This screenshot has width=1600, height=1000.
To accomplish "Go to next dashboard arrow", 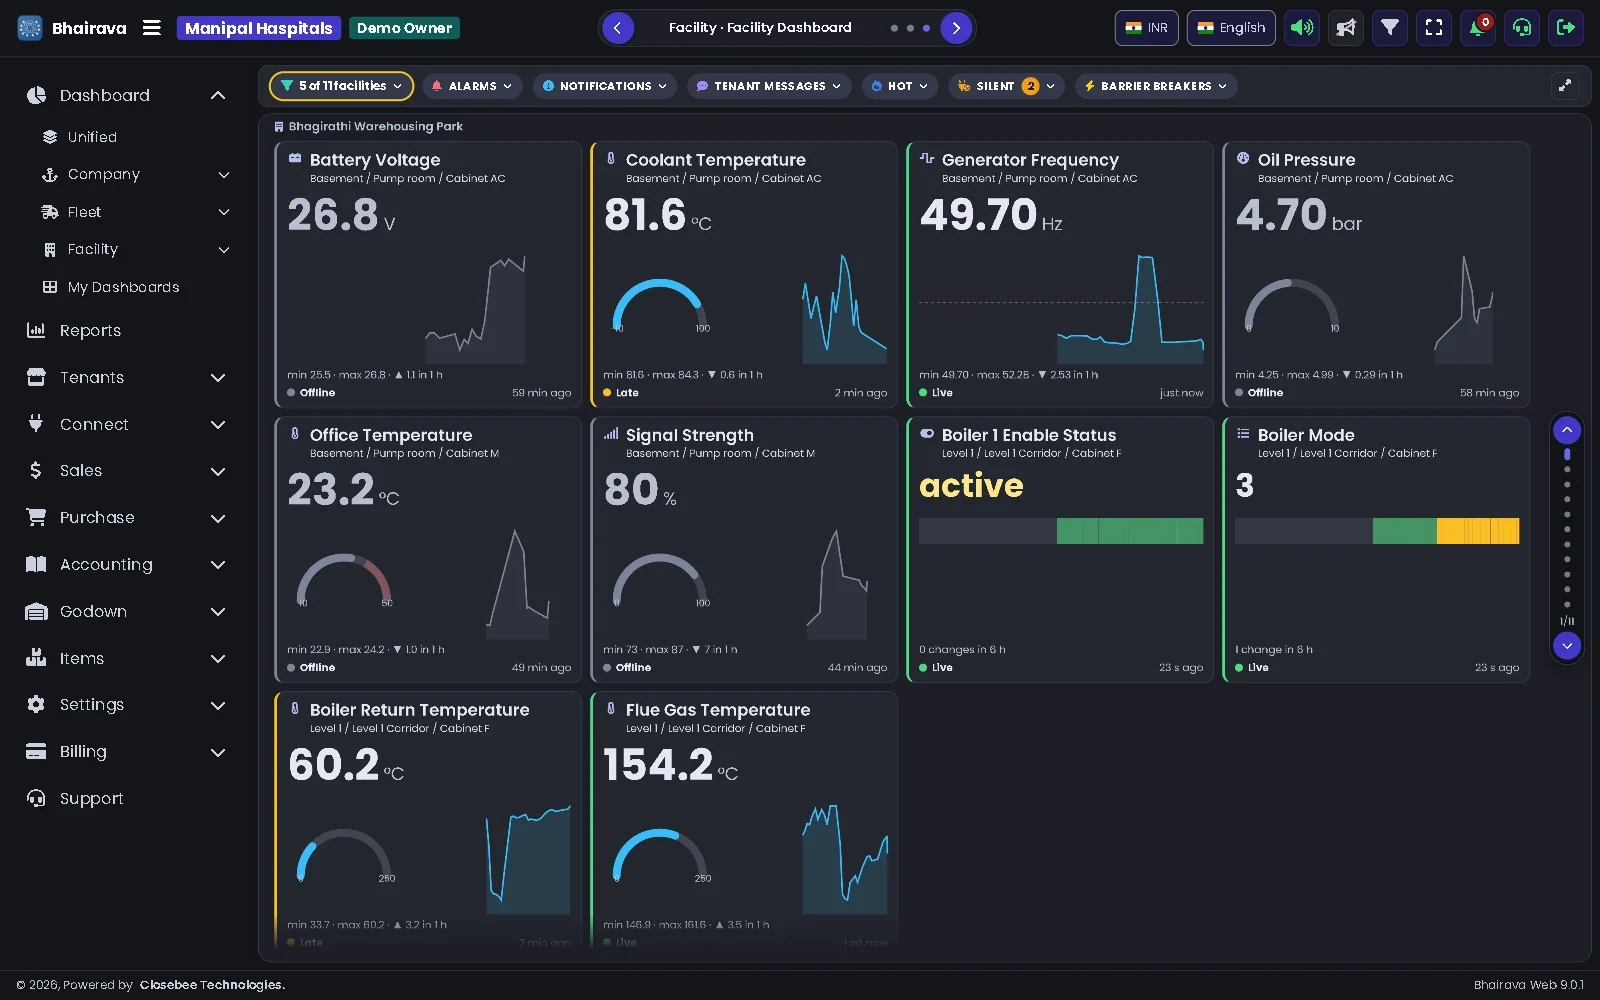I will [956, 28].
